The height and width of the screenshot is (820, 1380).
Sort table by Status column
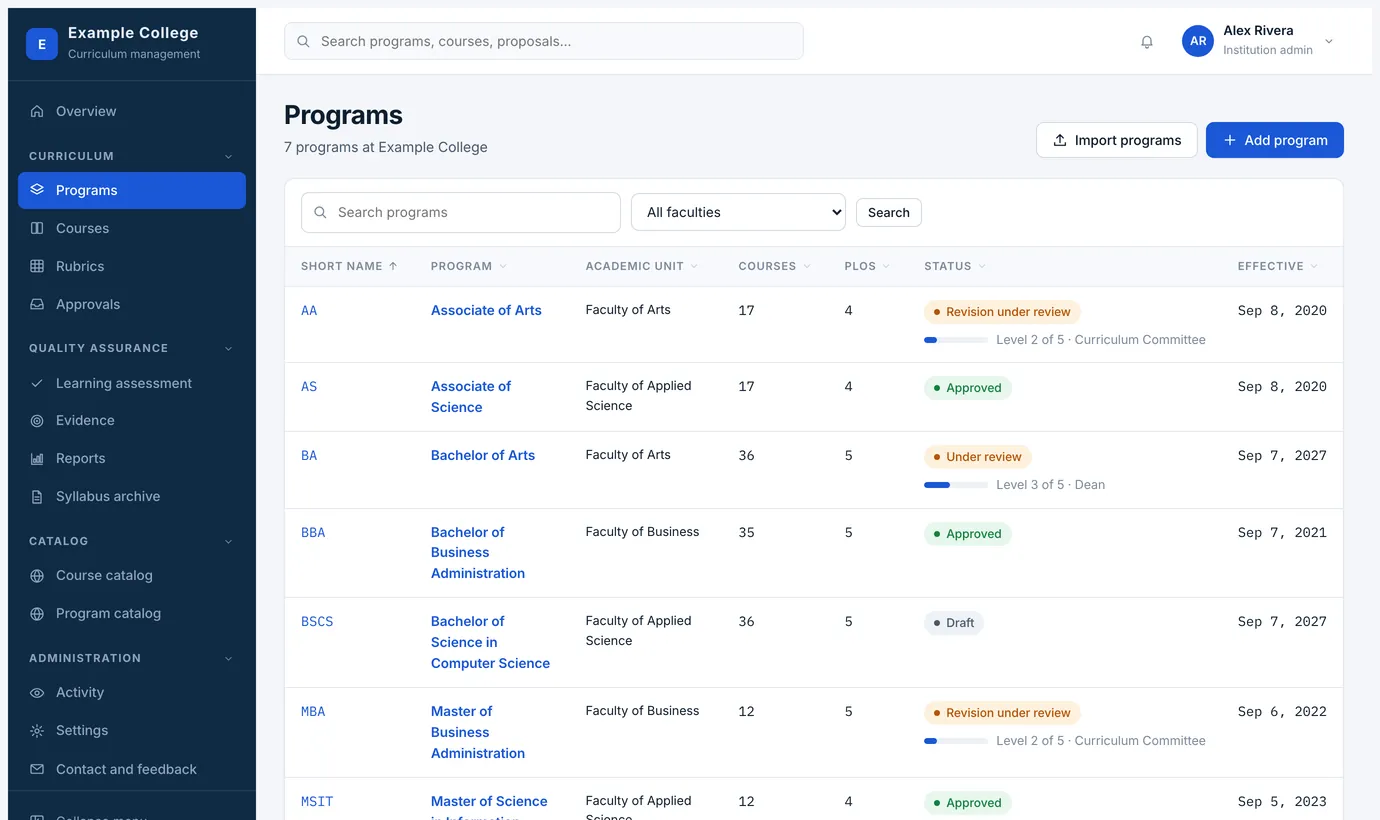[x=955, y=266]
